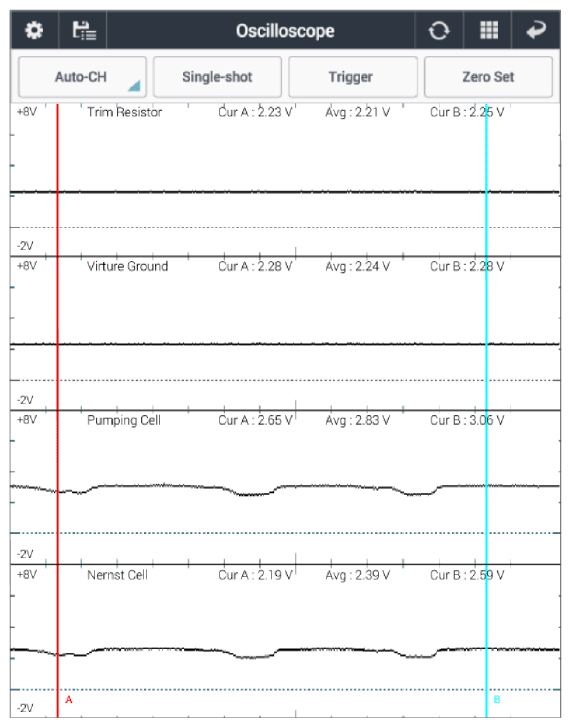This screenshot has height=727, width=571.
Task: Click Virture Ground Cur A 2.28 V value
Action: coord(255,266)
